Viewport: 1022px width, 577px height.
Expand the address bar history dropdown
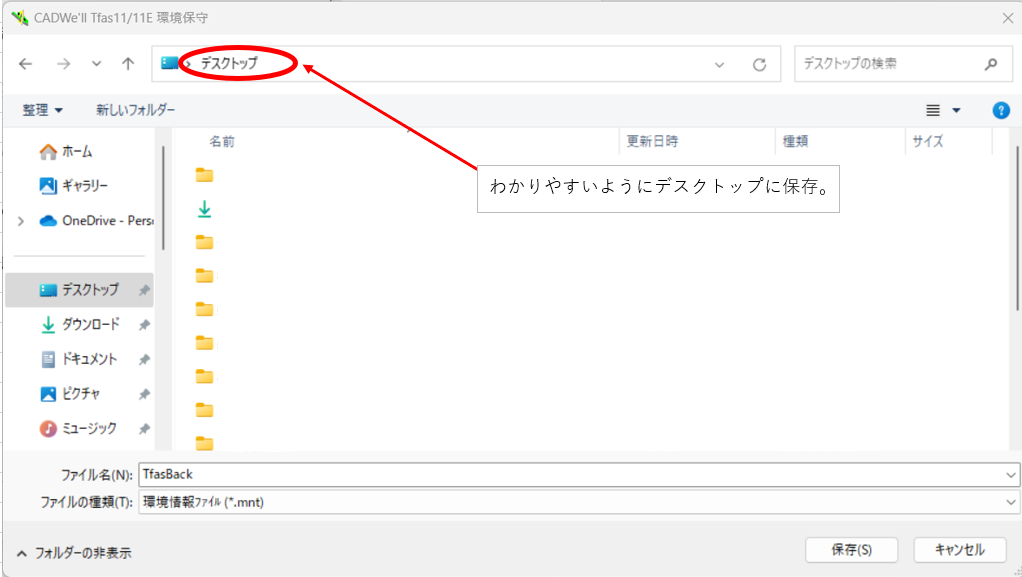[719, 65]
